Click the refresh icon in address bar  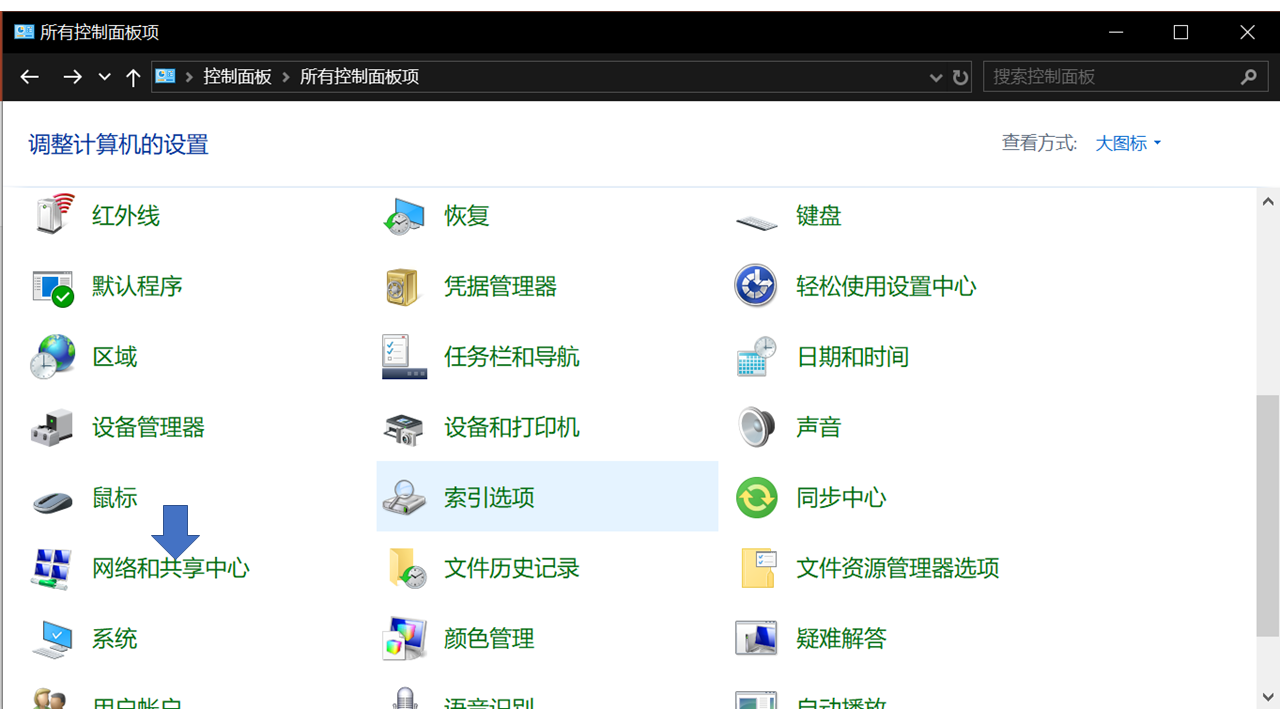tap(961, 77)
